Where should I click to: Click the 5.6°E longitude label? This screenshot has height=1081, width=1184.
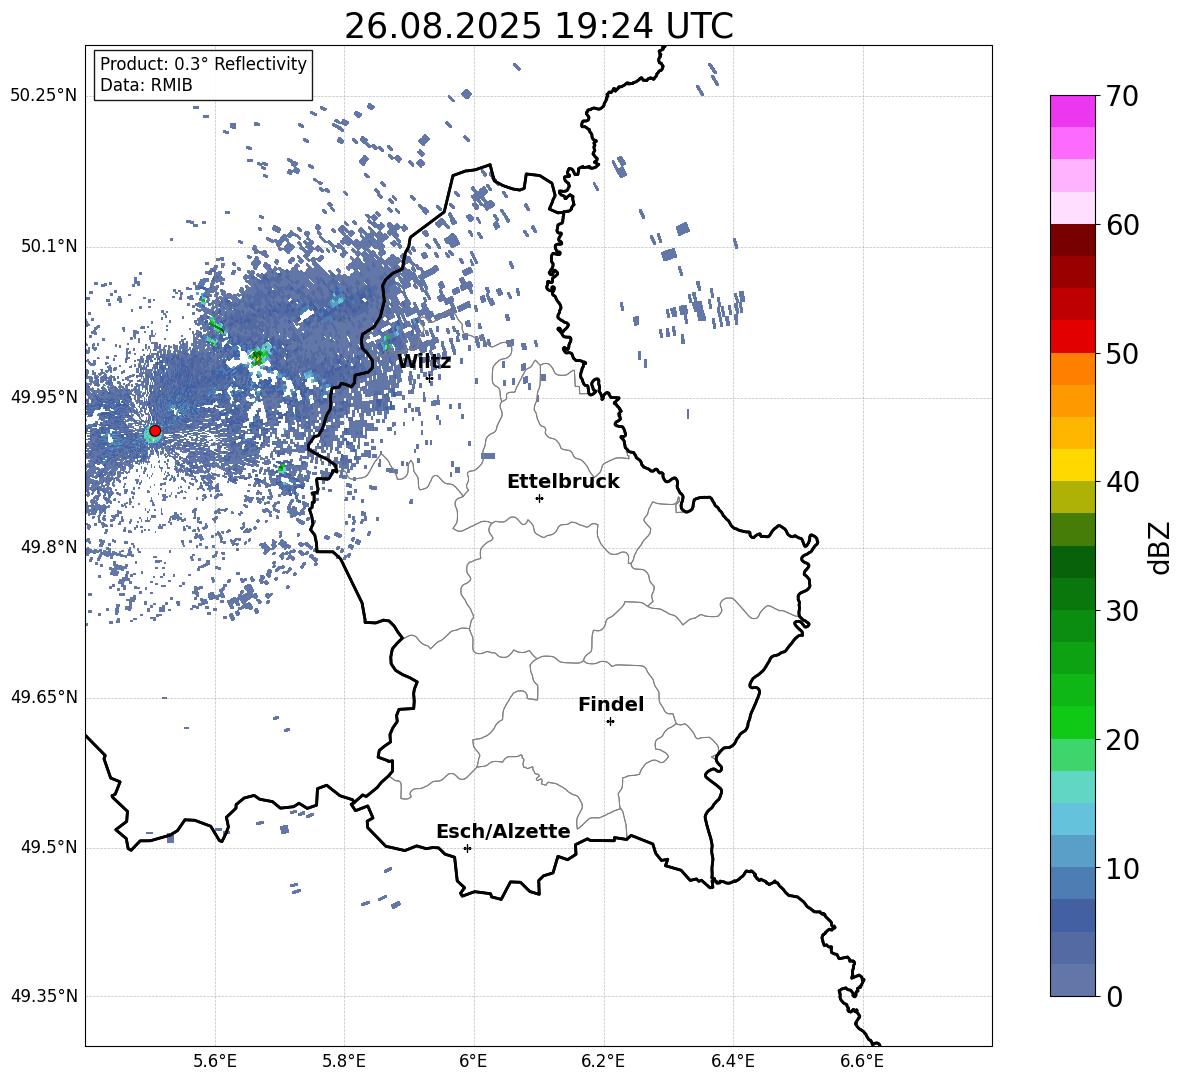(x=215, y=1061)
